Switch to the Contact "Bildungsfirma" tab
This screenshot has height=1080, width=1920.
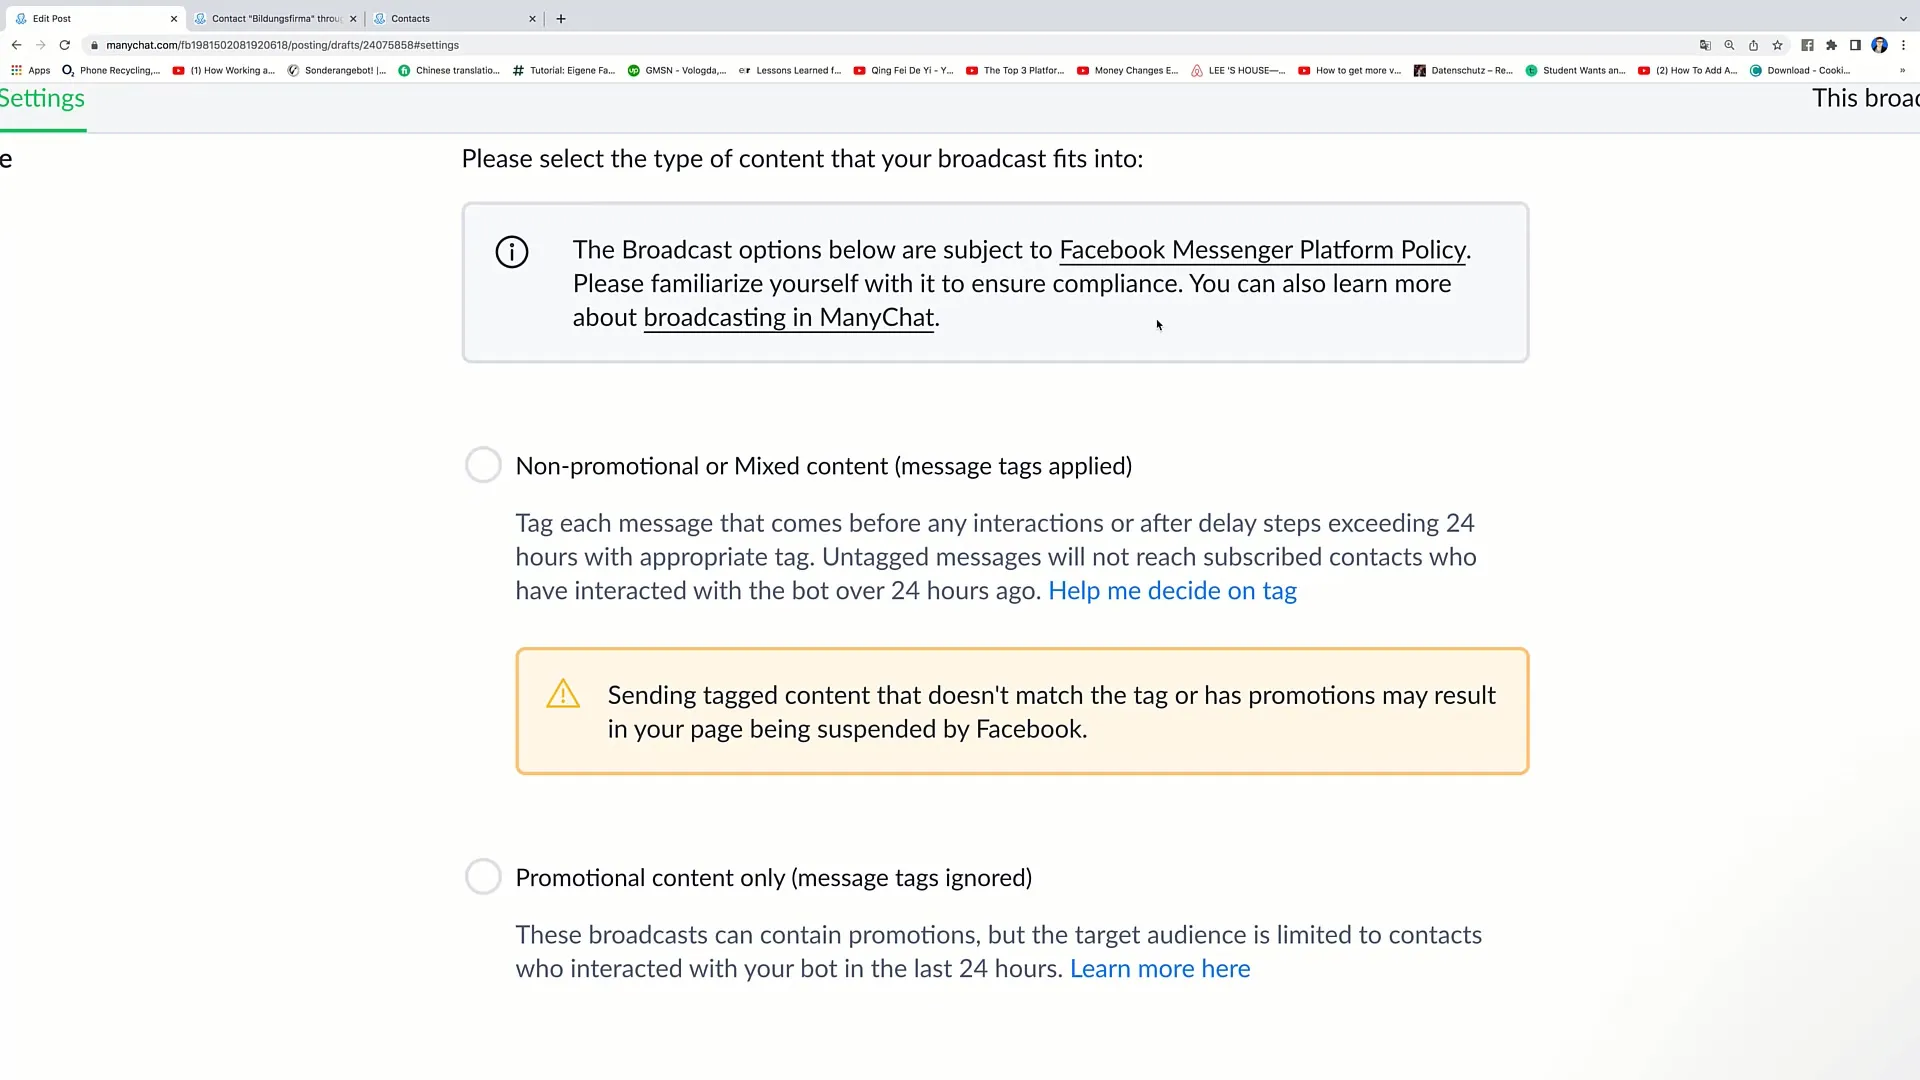click(275, 18)
